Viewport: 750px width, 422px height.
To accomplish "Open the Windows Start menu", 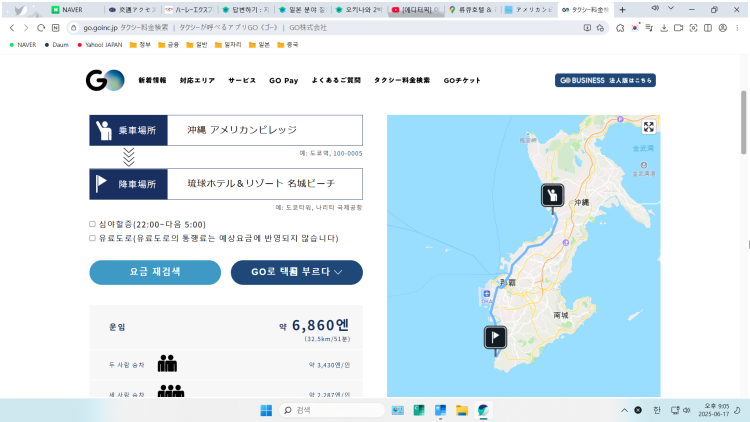I will (266, 410).
